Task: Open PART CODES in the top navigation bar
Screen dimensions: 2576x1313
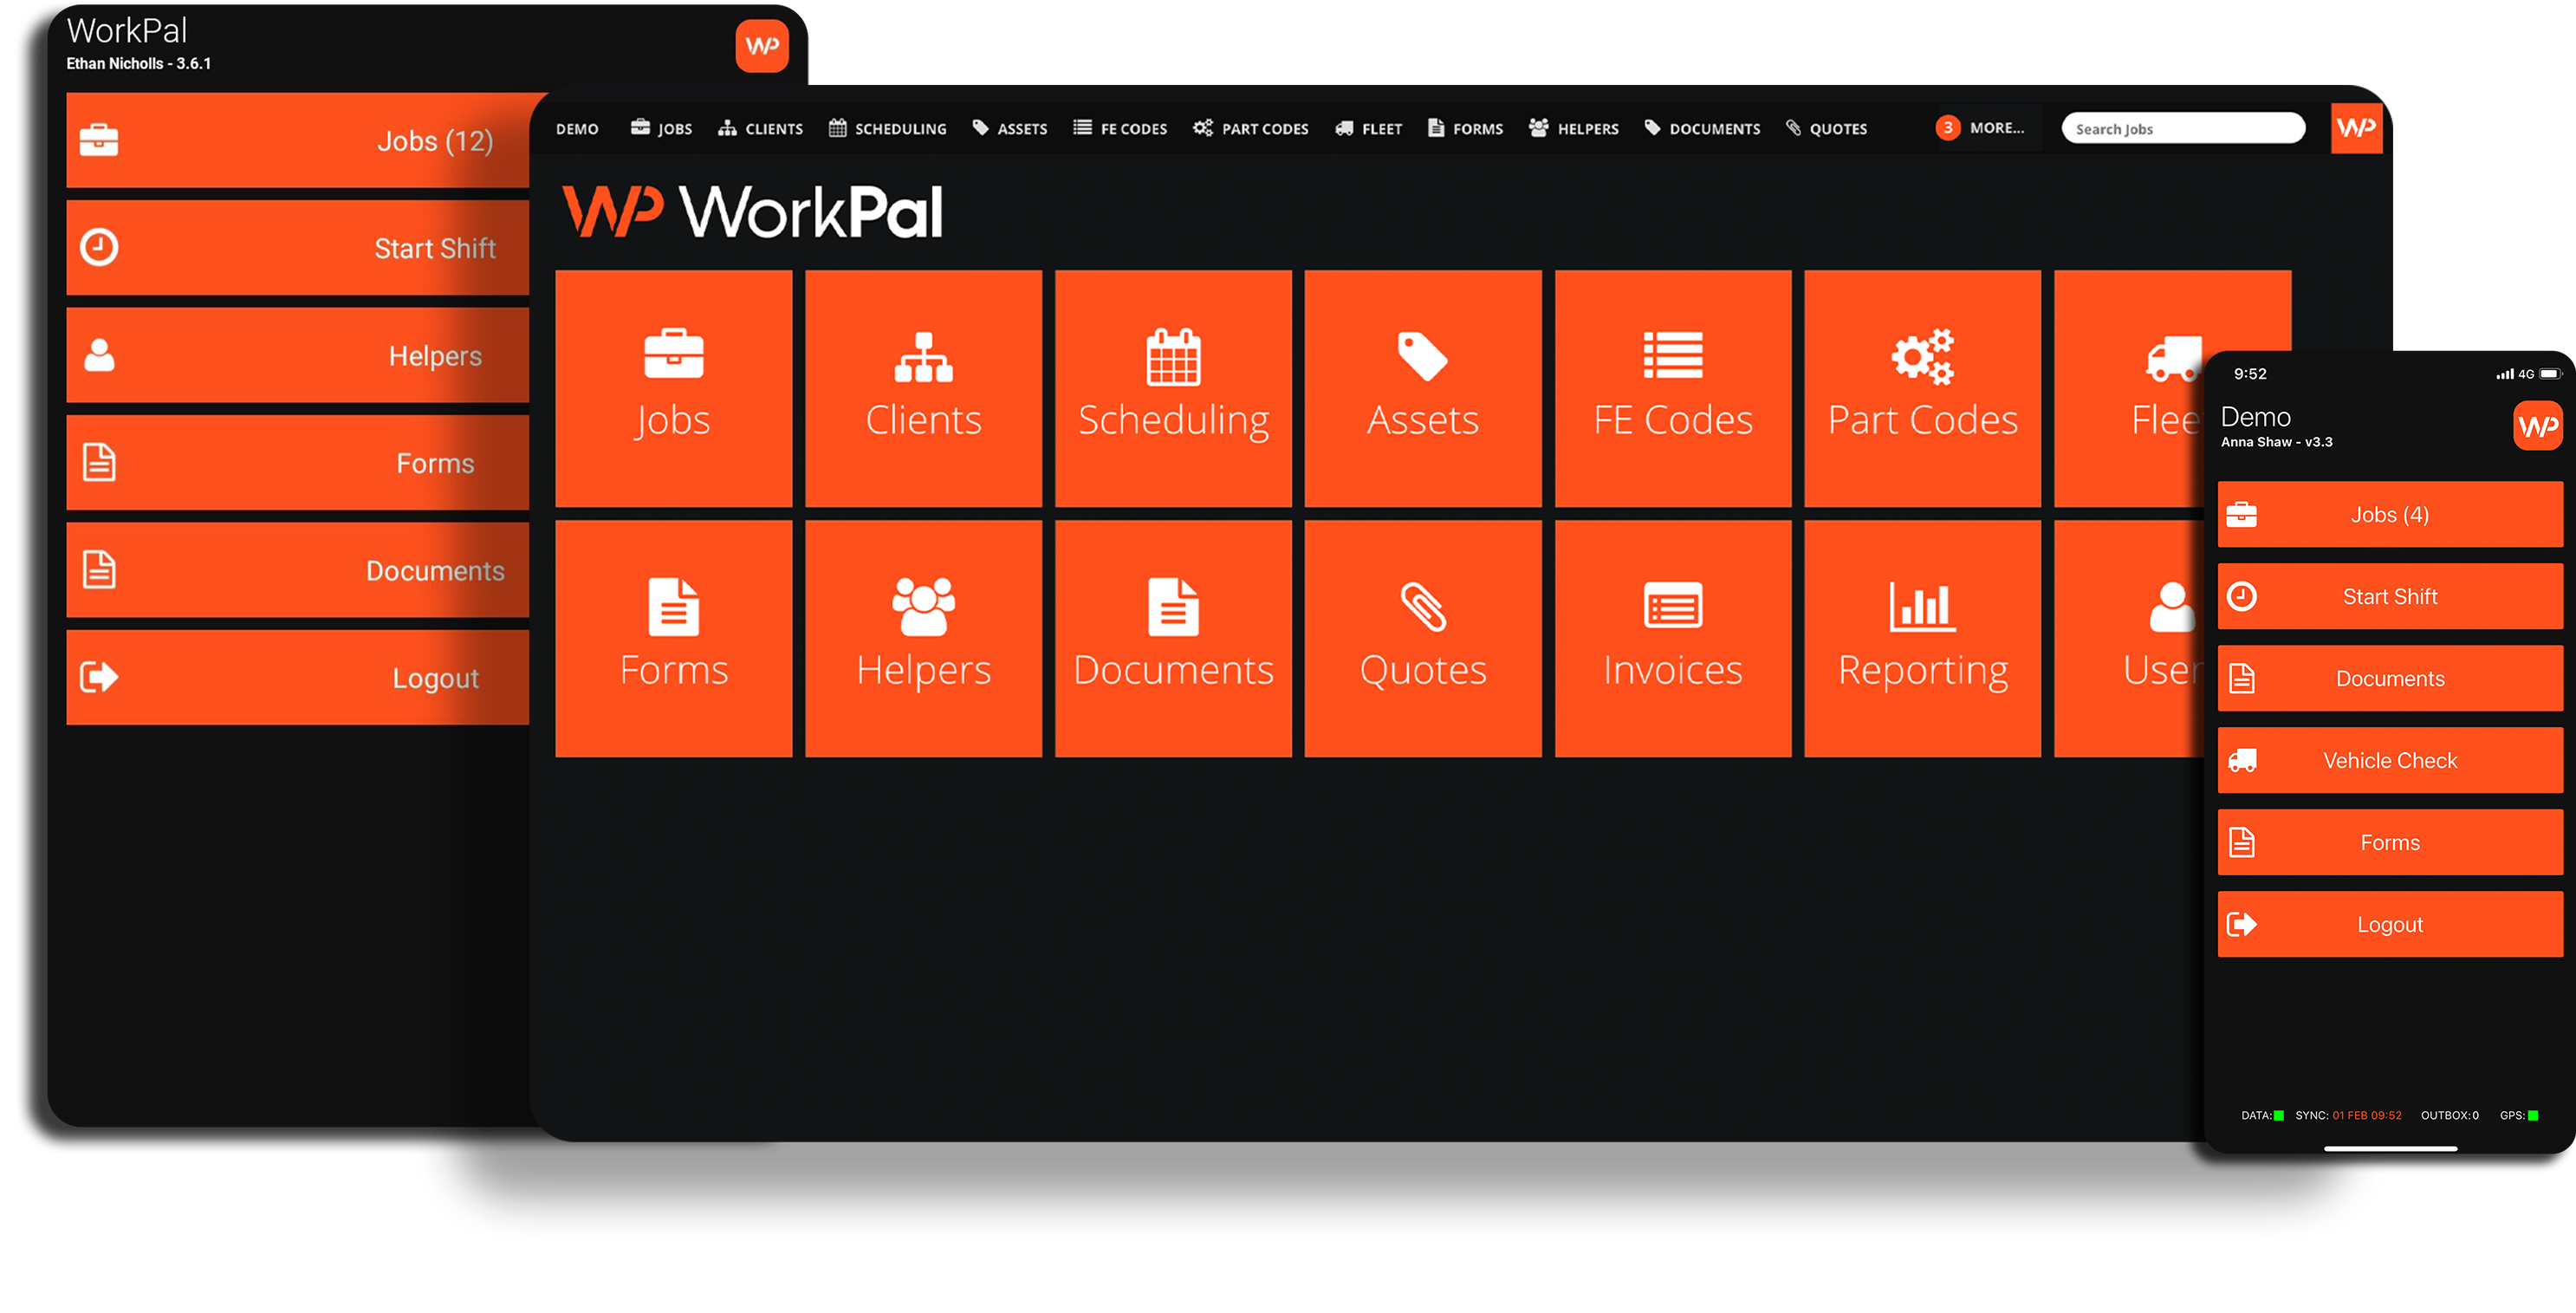Action: pyautogui.click(x=1250, y=129)
